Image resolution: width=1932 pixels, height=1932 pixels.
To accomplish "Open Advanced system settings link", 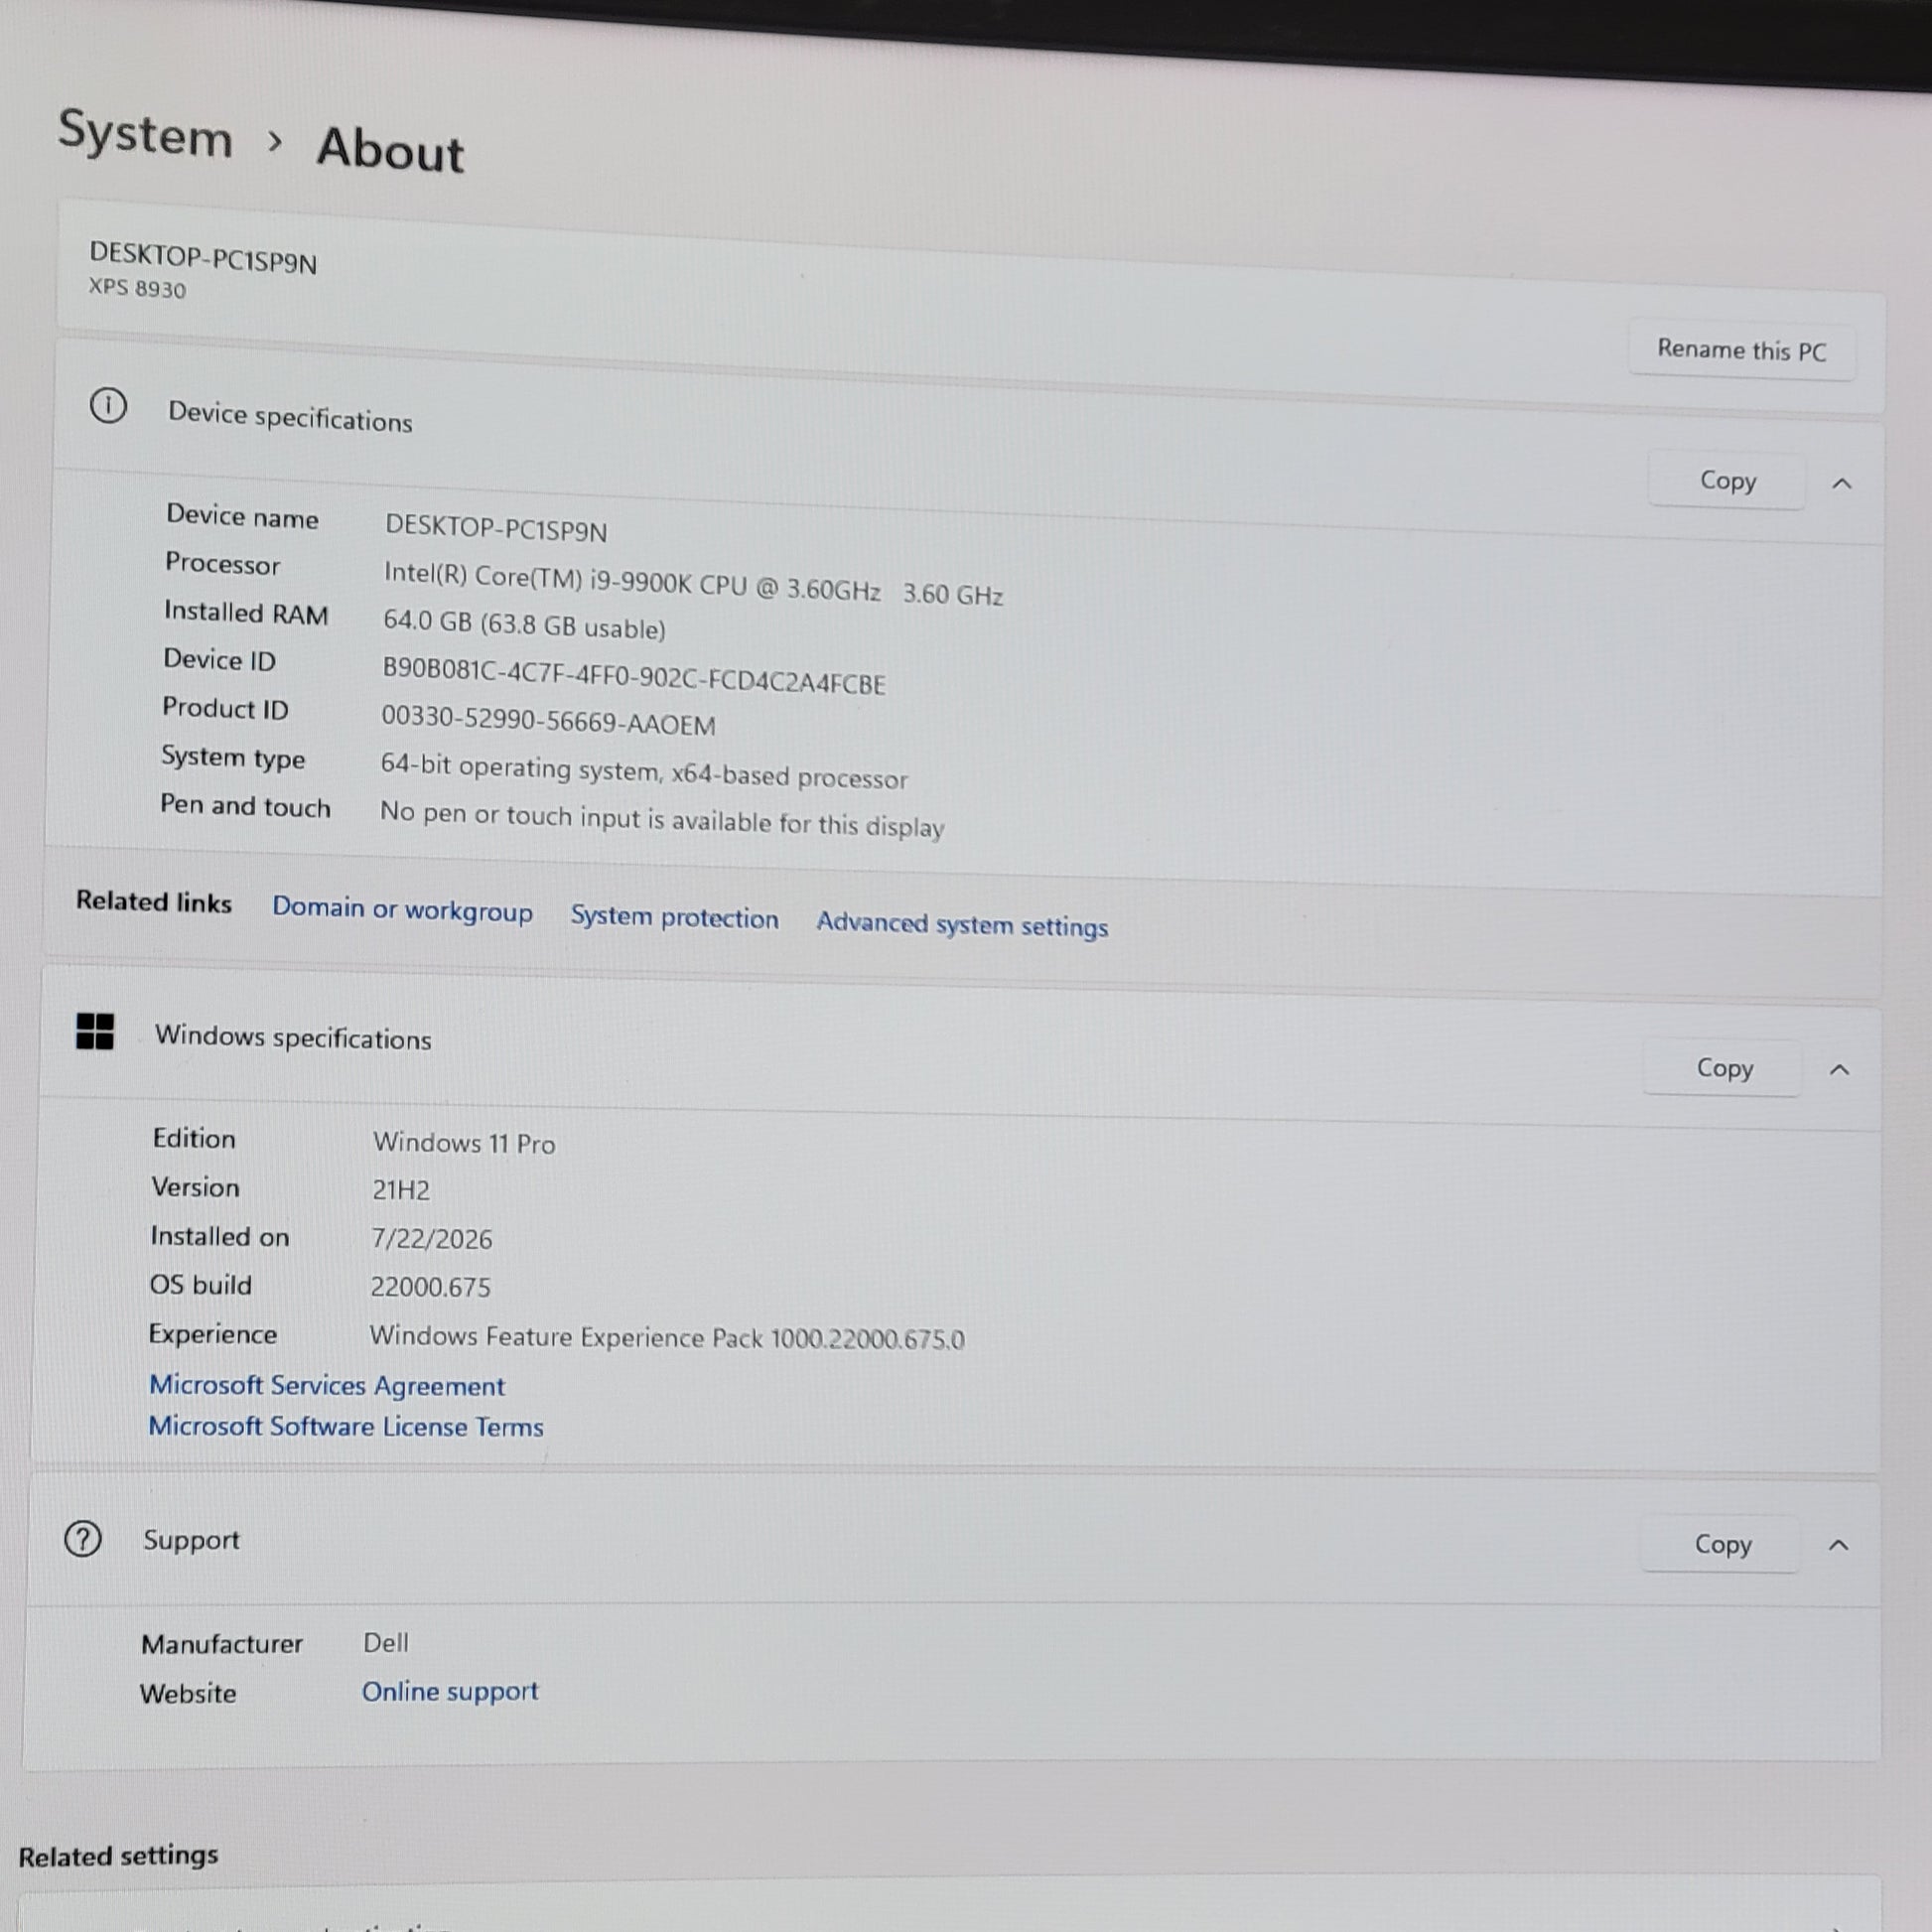I will coord(962,924).
